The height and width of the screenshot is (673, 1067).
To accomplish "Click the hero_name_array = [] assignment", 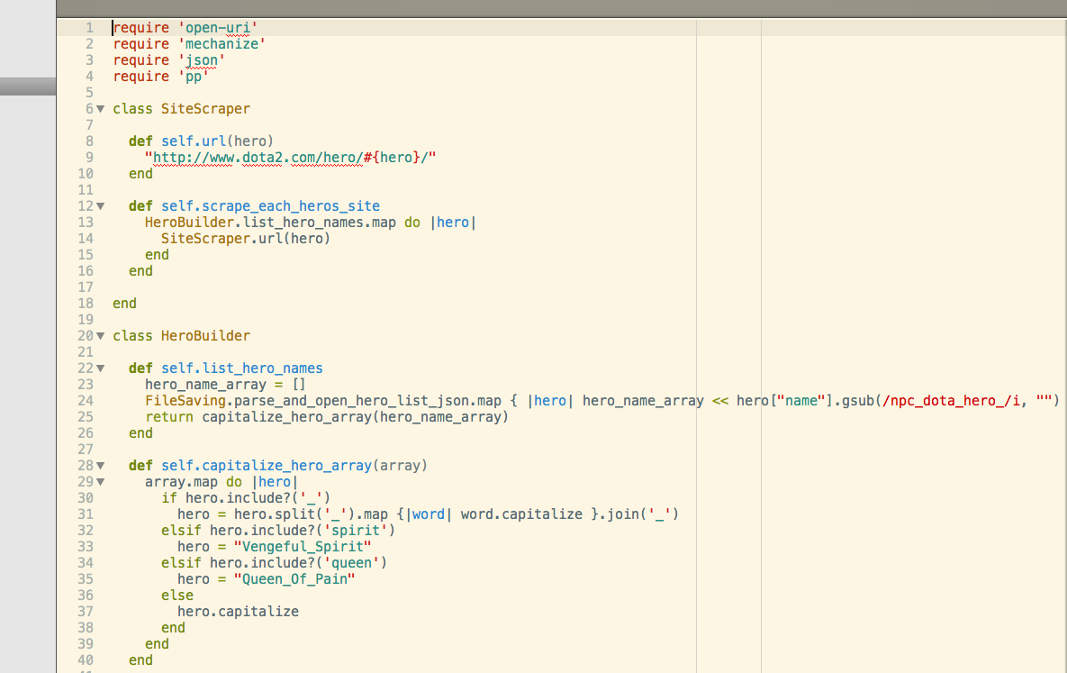I will point(225,384).
